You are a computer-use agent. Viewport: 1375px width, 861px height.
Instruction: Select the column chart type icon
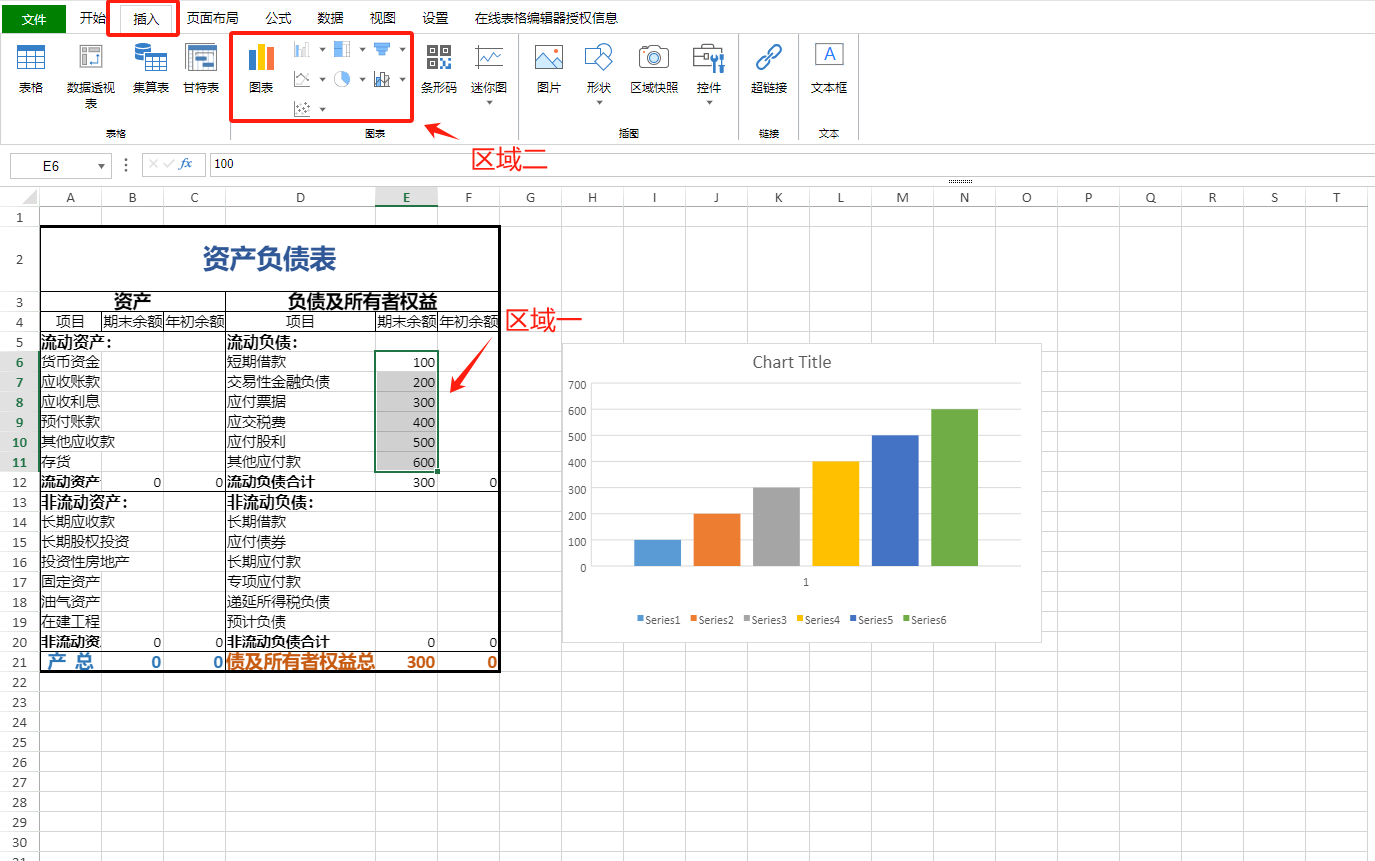tap(302, 49)
